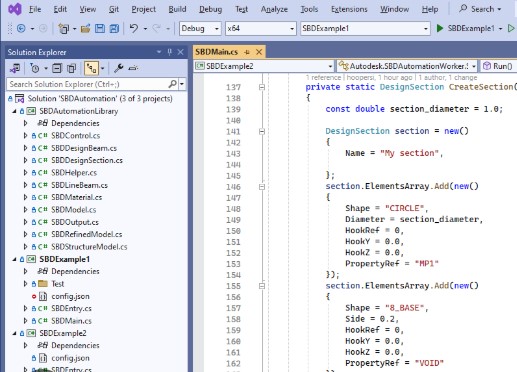Switch to SBDMain.cs editor tab
The width and height of the screenshot is (517, 372).
point(217,52)
